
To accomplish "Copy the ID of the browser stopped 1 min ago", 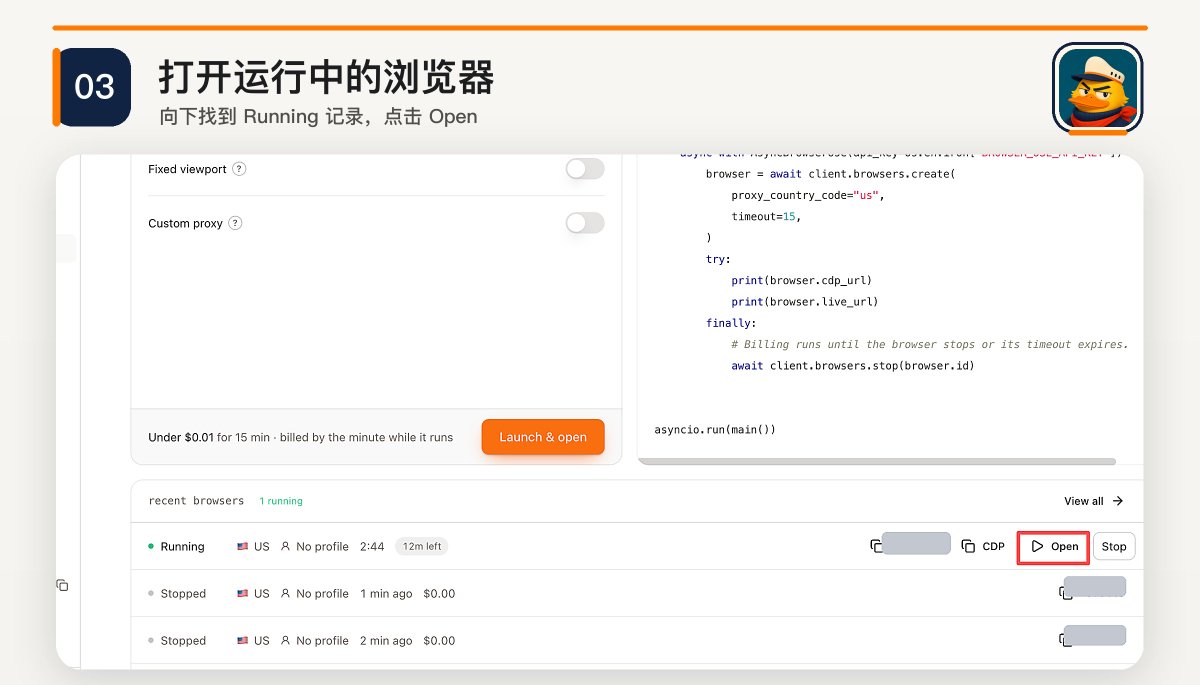I will (1065, 593).
